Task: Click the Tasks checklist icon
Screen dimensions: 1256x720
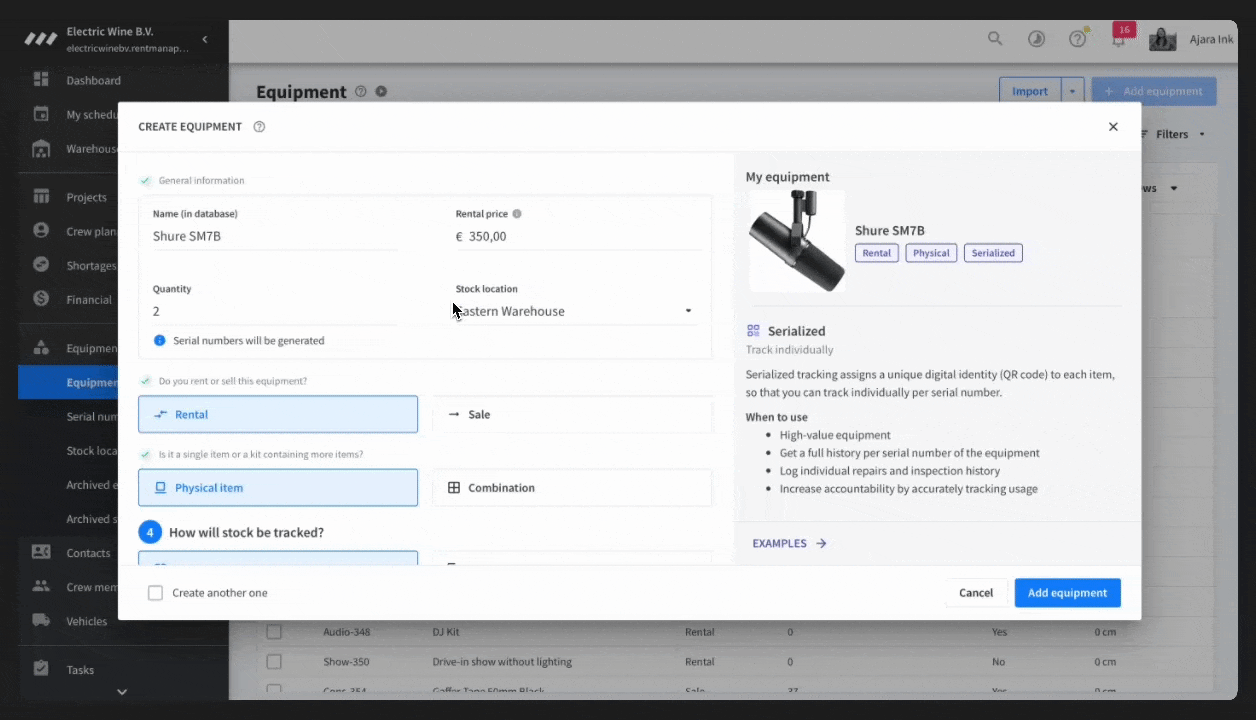Action: (x=41, y=669)
